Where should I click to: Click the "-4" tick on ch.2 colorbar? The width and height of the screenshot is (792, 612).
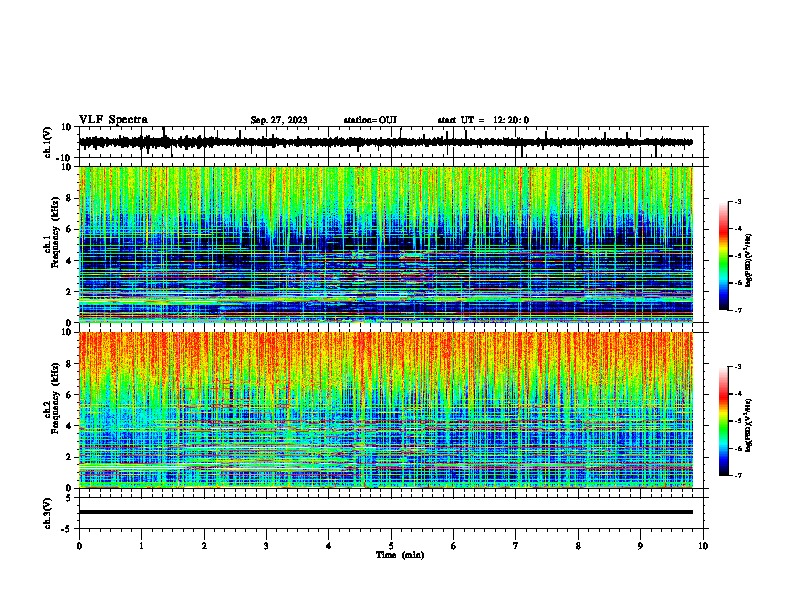[x=737, y=394]
